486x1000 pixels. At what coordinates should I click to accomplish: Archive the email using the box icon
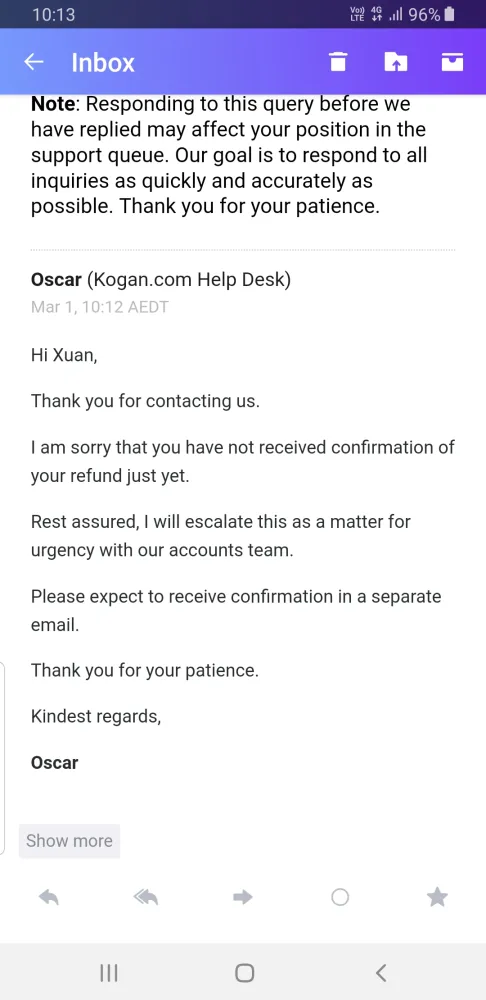coord(452,62)
